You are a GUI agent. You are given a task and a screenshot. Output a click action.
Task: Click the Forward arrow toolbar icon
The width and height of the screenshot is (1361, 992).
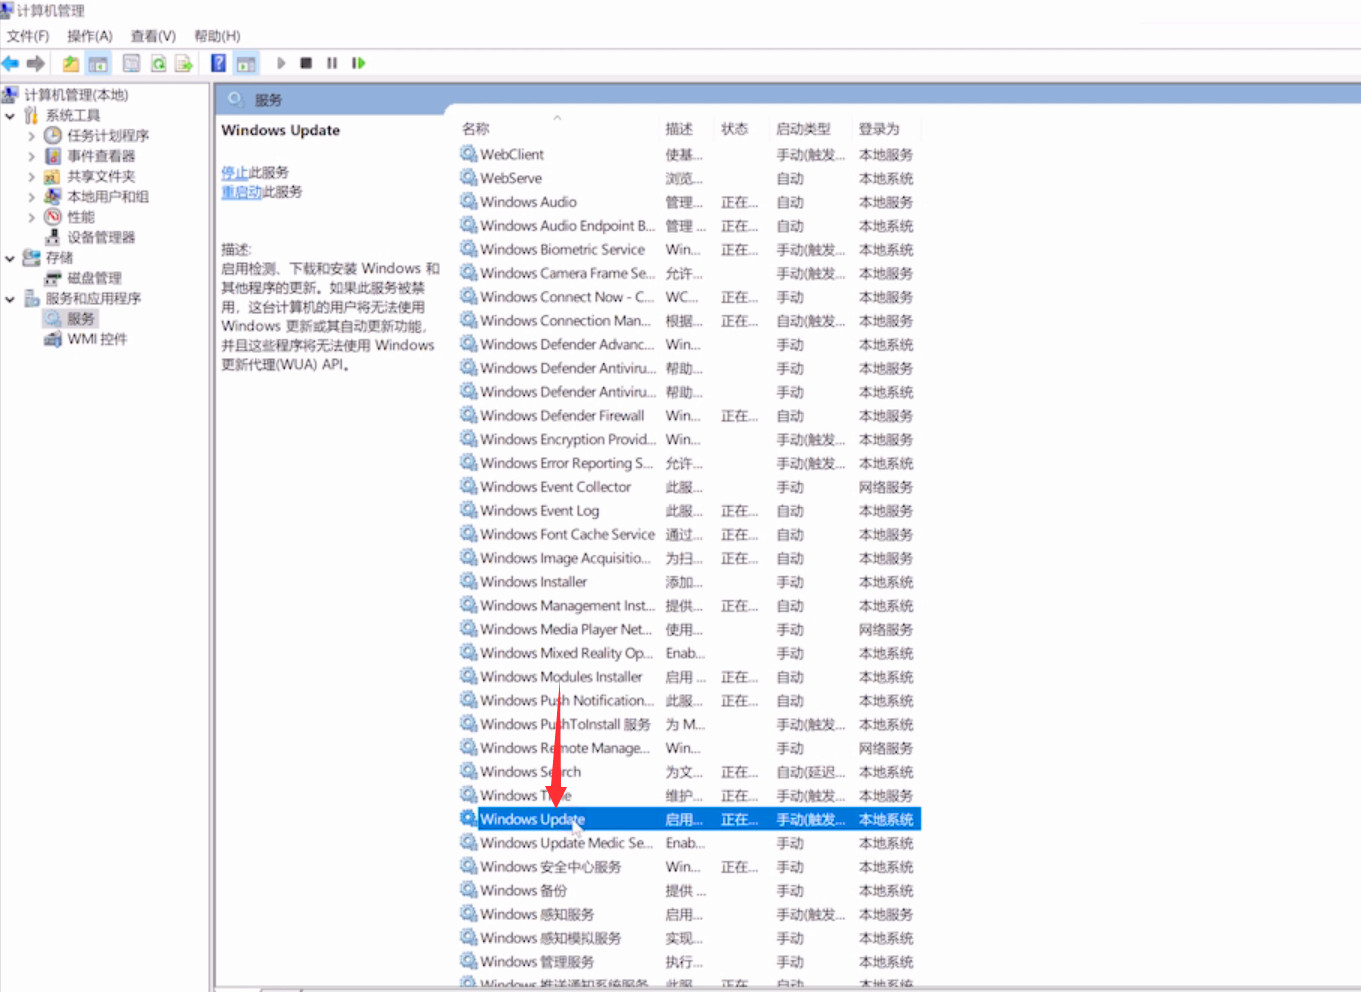(x=36, y=63)
